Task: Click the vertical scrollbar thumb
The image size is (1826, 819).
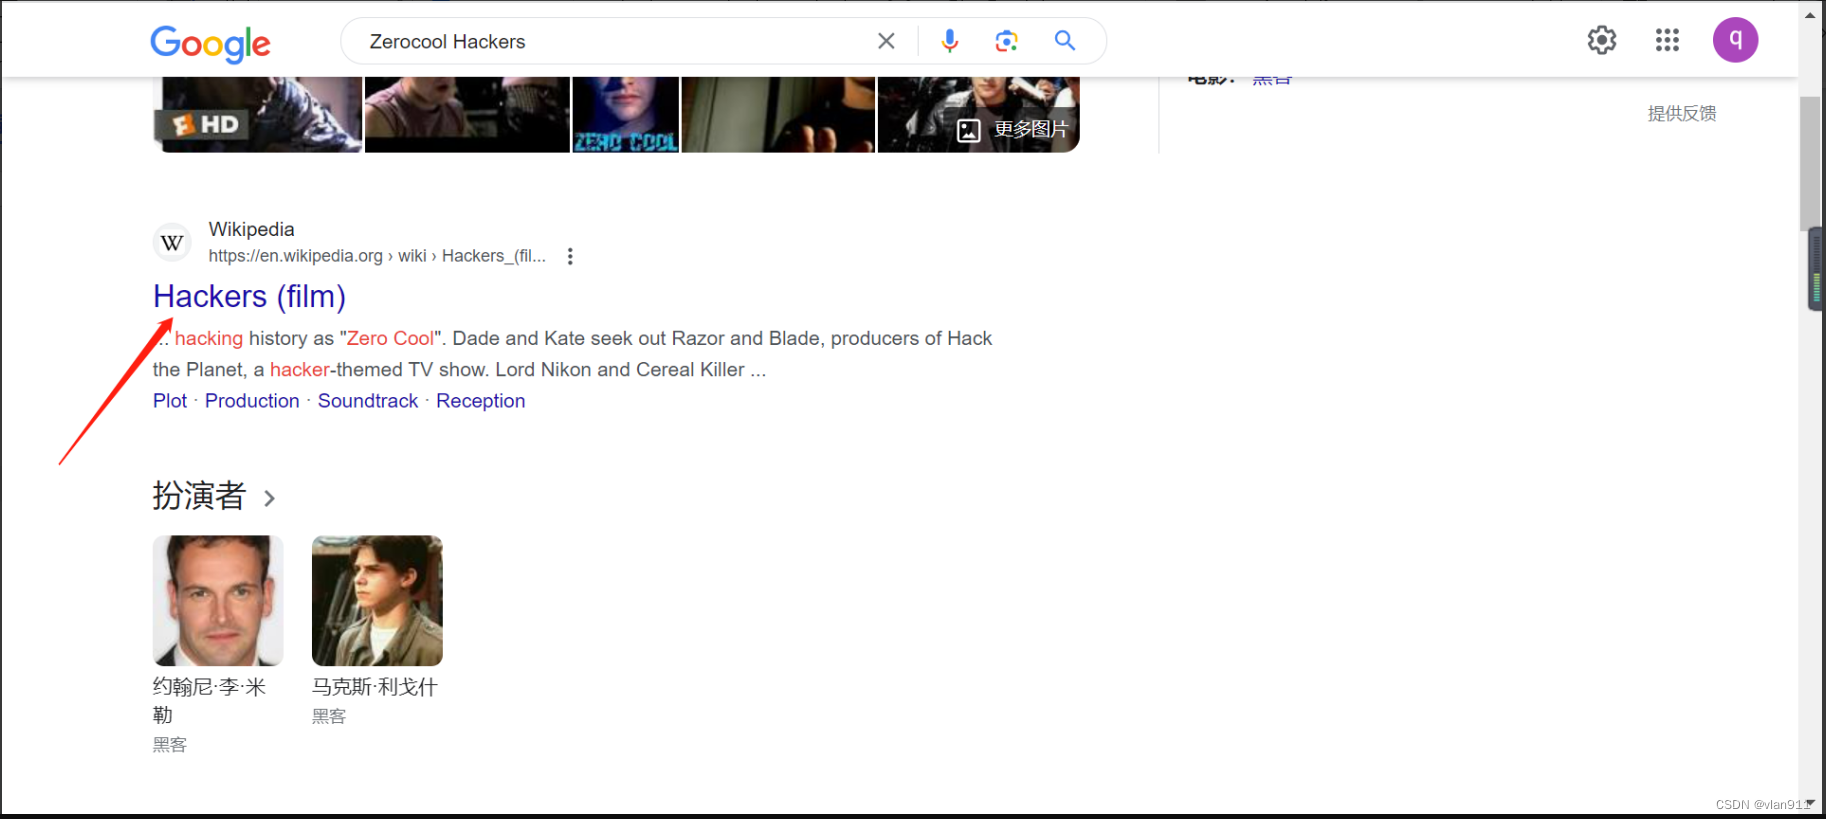Action: click(1810, 163)
